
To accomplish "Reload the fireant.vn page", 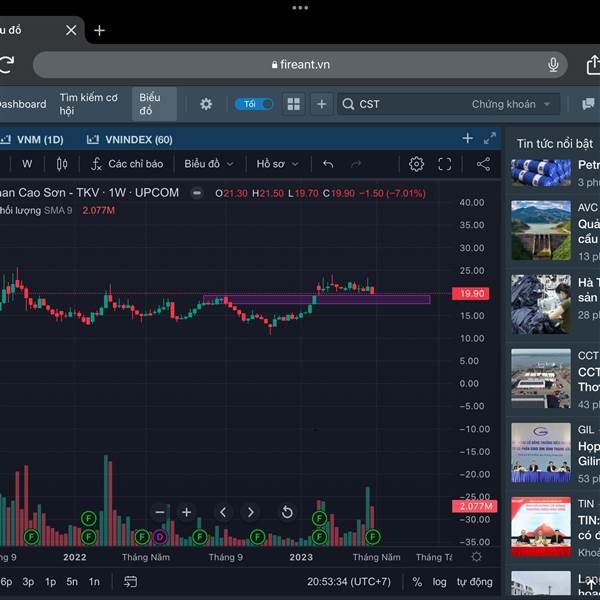I will tap(7, 64).
